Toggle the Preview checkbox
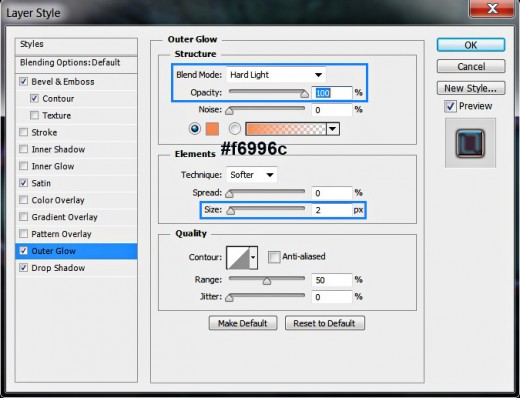 [x=450, y=106]
